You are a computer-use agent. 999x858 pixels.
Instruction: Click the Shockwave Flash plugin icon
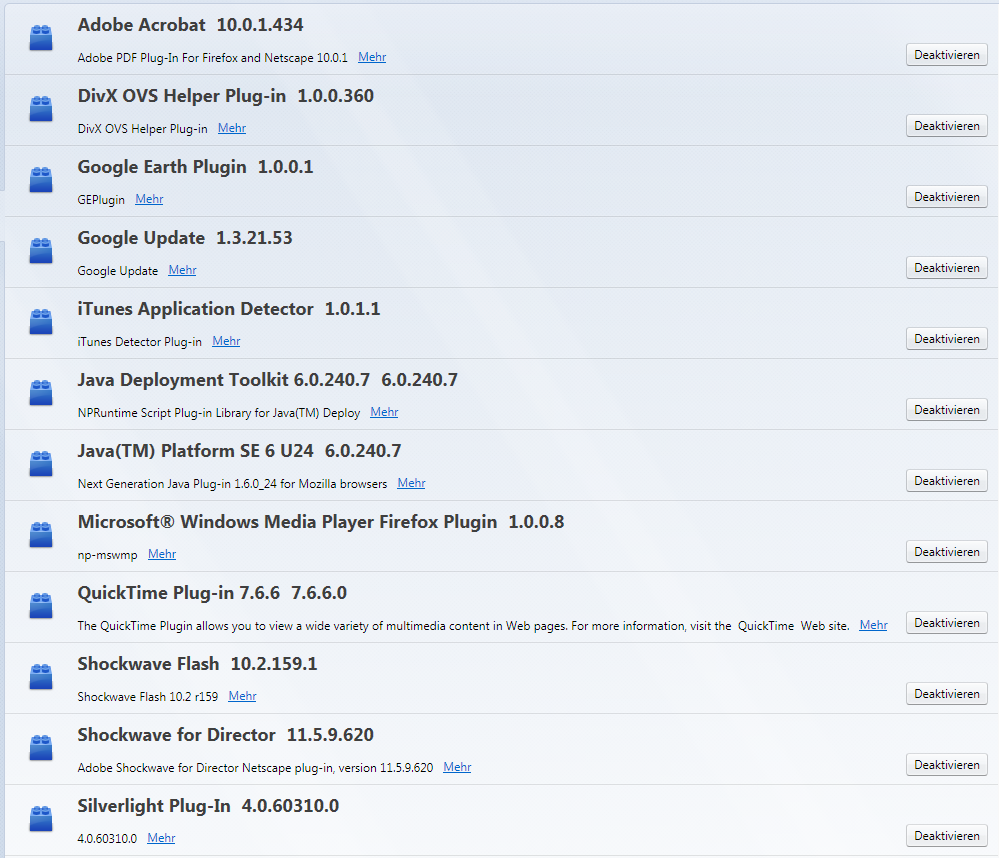tap(41, 676)
